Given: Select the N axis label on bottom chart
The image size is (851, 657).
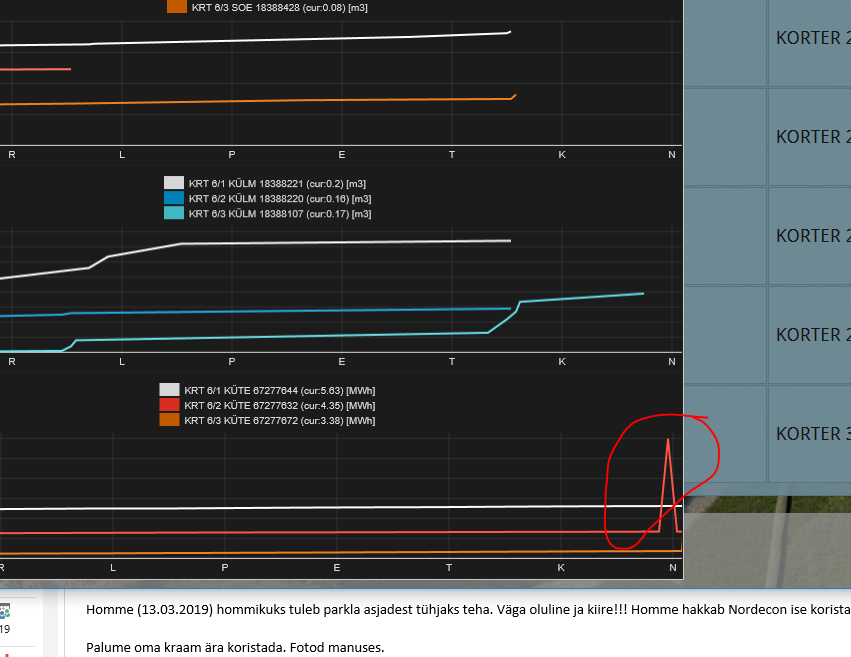Looking at the screenshot, I should point(672,567).
